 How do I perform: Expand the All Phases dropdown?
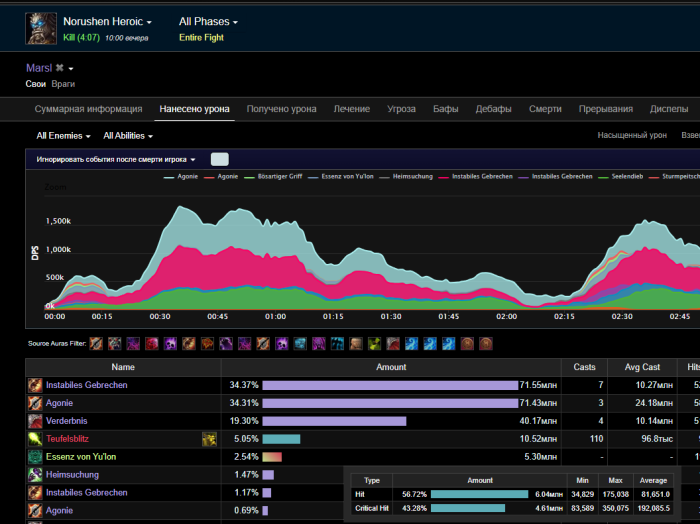click(x=208, y=21)
